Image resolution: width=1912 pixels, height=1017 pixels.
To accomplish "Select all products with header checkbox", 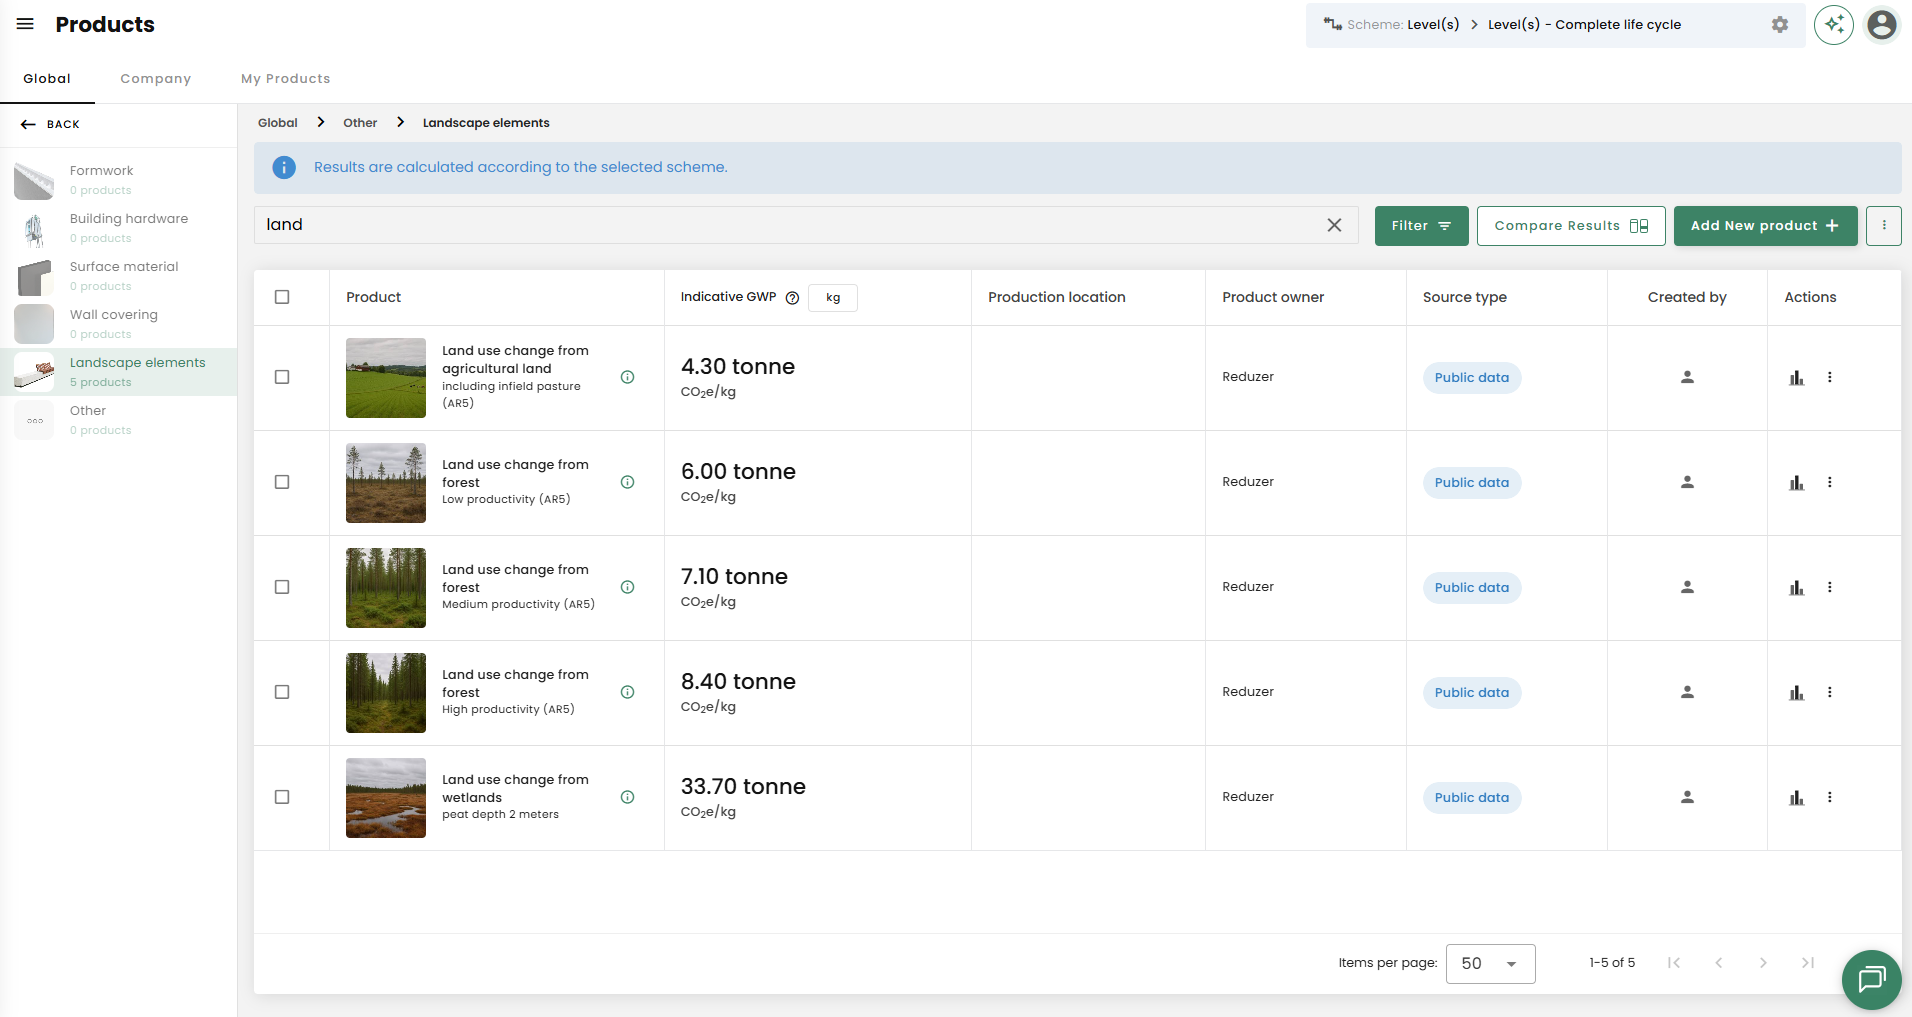I will [282, 297].
